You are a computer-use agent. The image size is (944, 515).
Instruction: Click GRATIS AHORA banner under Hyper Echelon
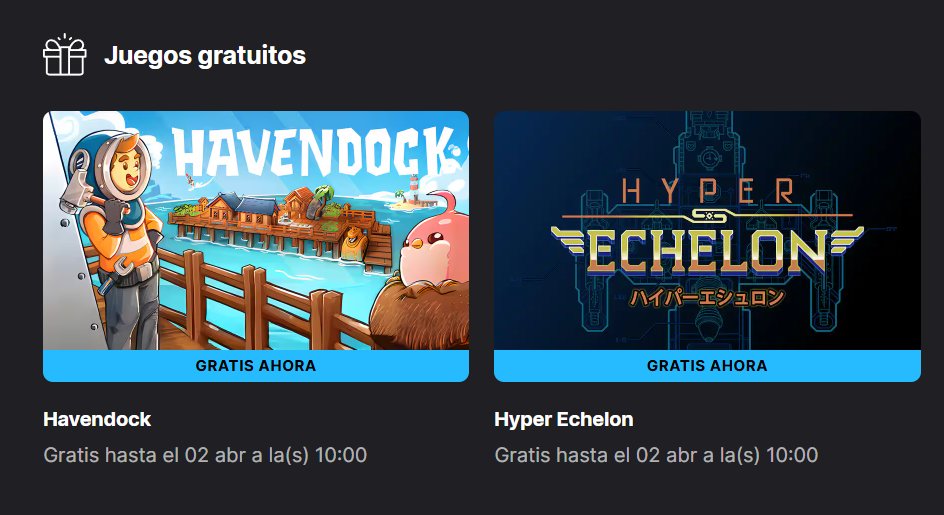707,366
